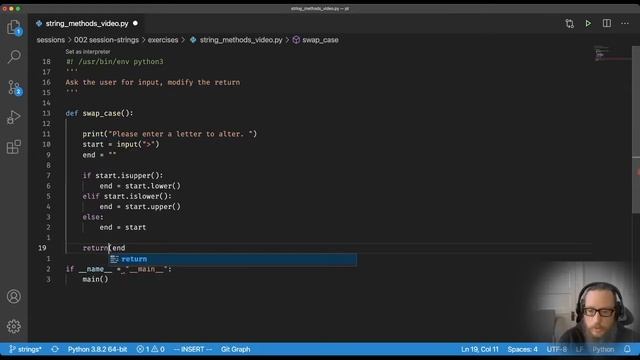Select Python 3.8.2 64-bit interpreter status
Viewport: 640px width, 360px height.
pyautogui.click(x=97, y=349)
